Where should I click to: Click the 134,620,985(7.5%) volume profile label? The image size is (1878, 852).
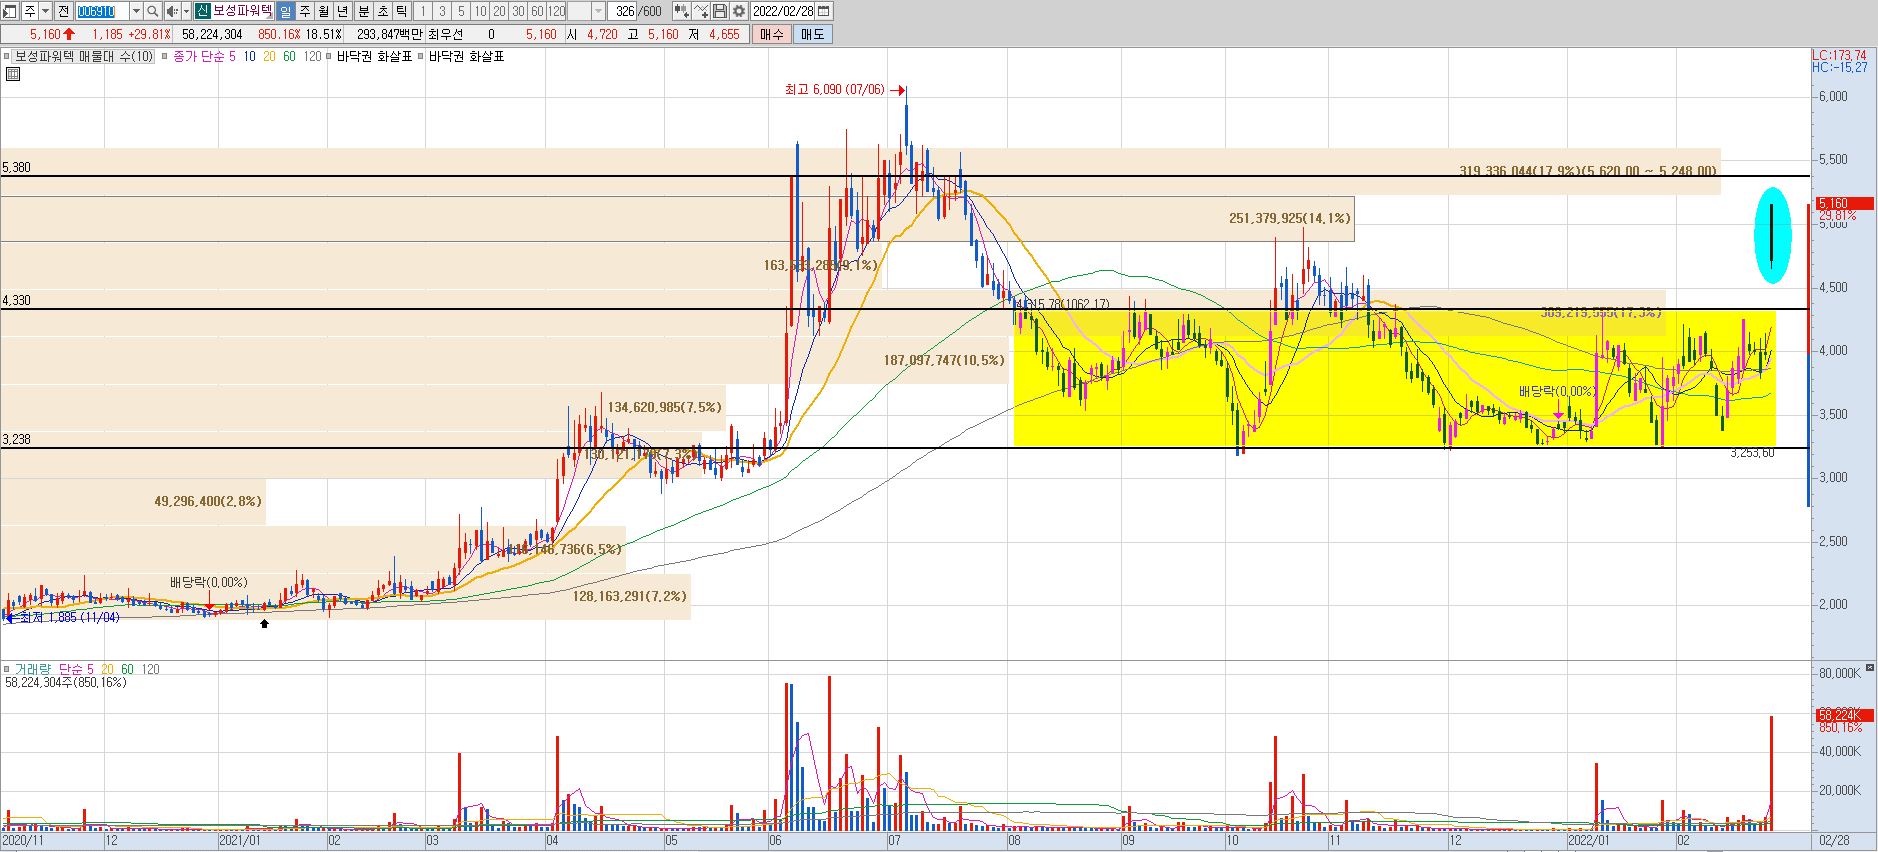(x=664, y=407)
